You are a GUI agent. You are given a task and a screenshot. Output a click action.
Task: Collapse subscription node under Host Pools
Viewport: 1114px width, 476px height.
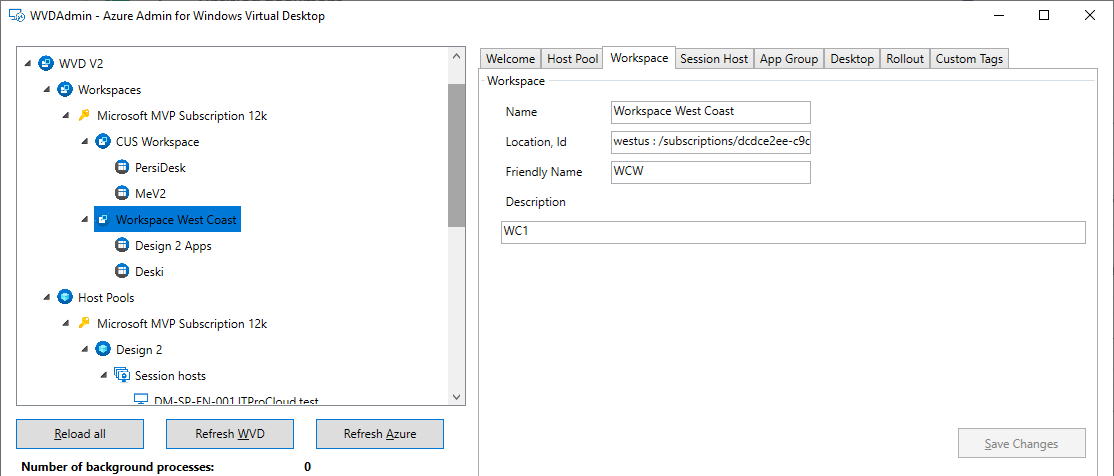[66, 324]
